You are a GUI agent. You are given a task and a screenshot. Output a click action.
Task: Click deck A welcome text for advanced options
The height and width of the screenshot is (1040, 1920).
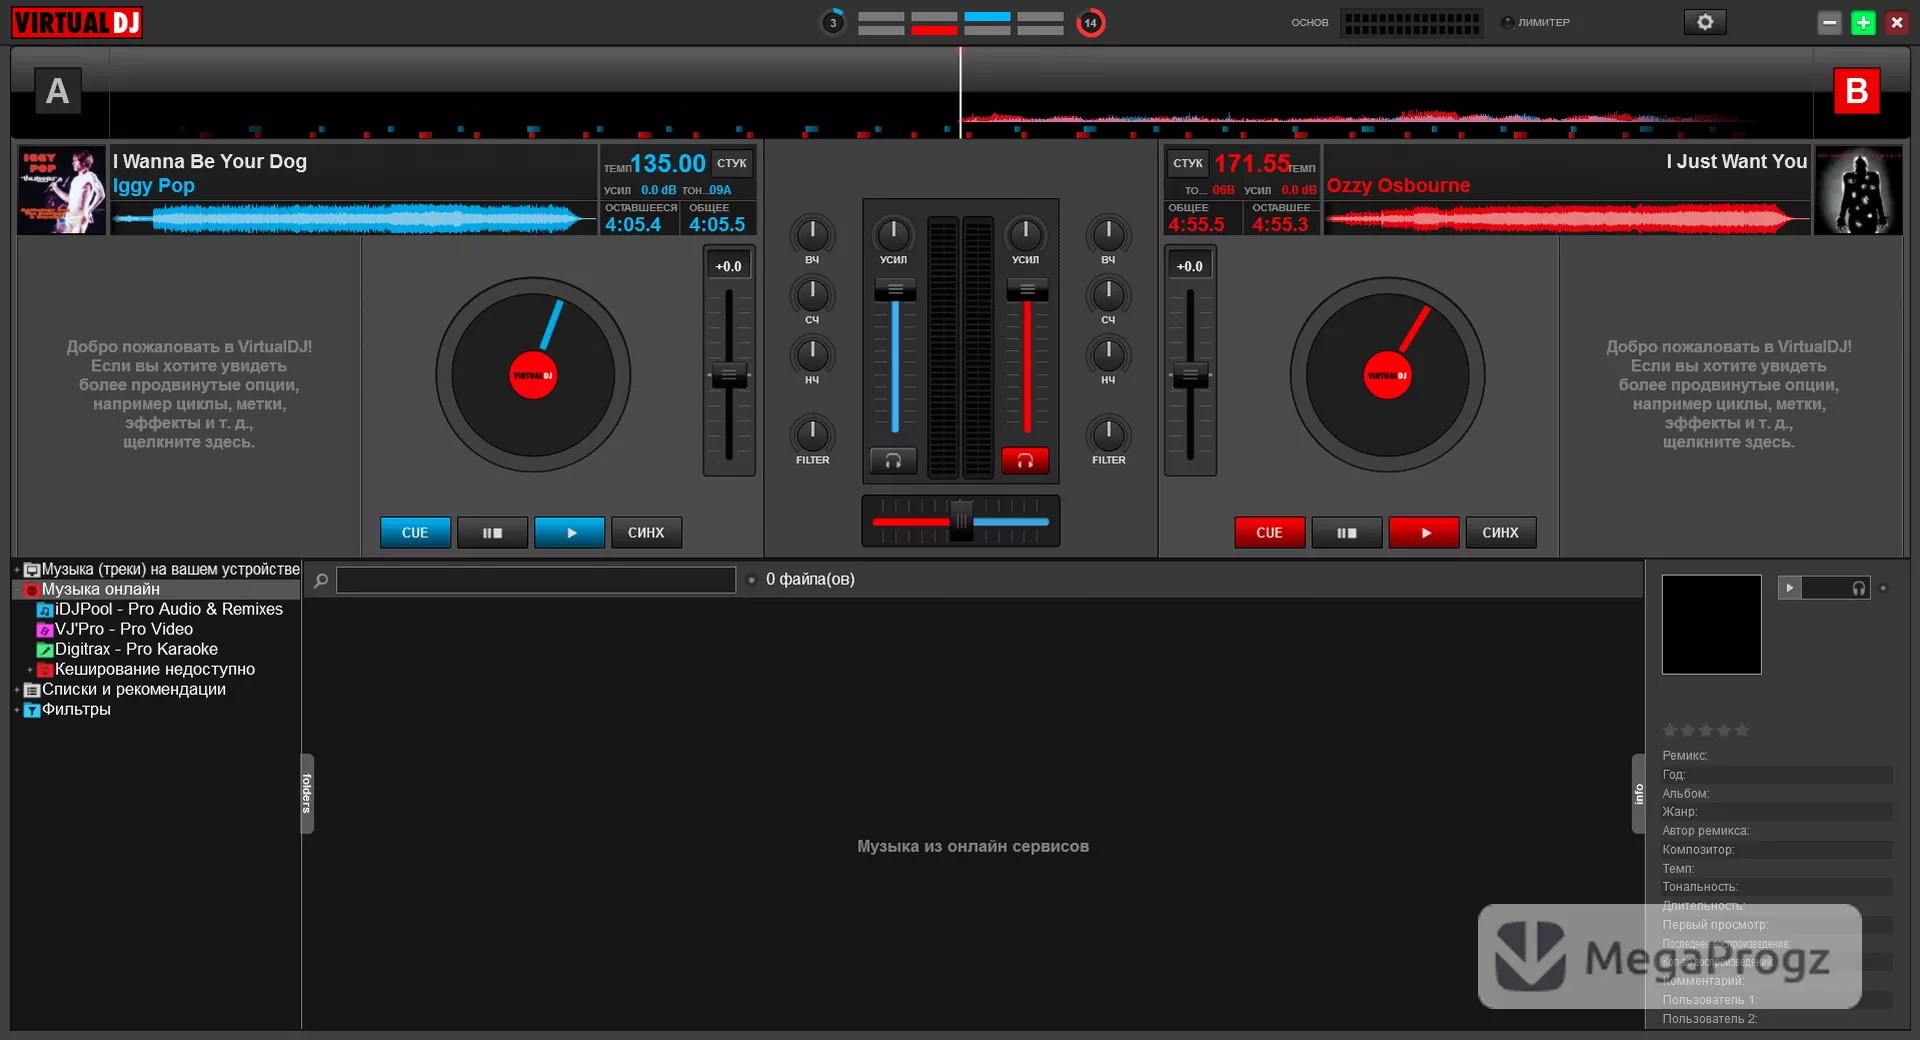click(x=189, y=394)
